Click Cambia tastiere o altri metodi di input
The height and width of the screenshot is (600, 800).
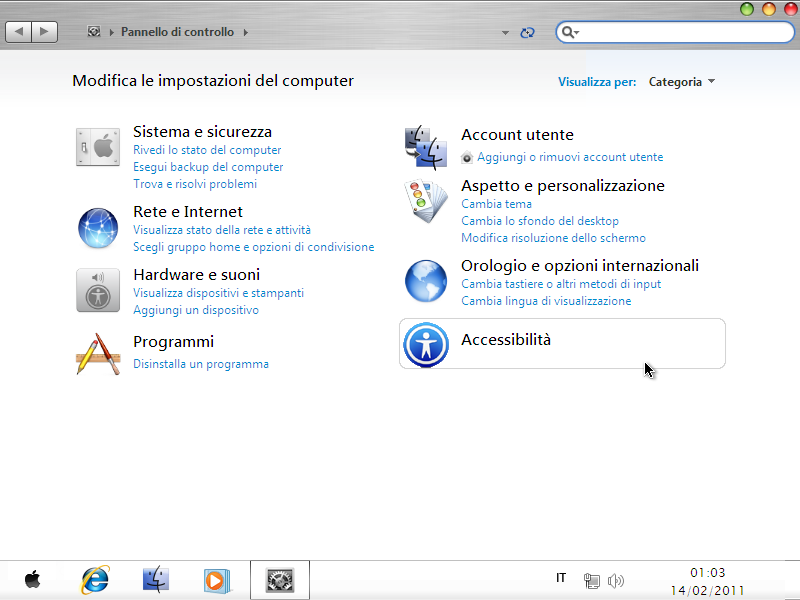click(x=561, y=284)
